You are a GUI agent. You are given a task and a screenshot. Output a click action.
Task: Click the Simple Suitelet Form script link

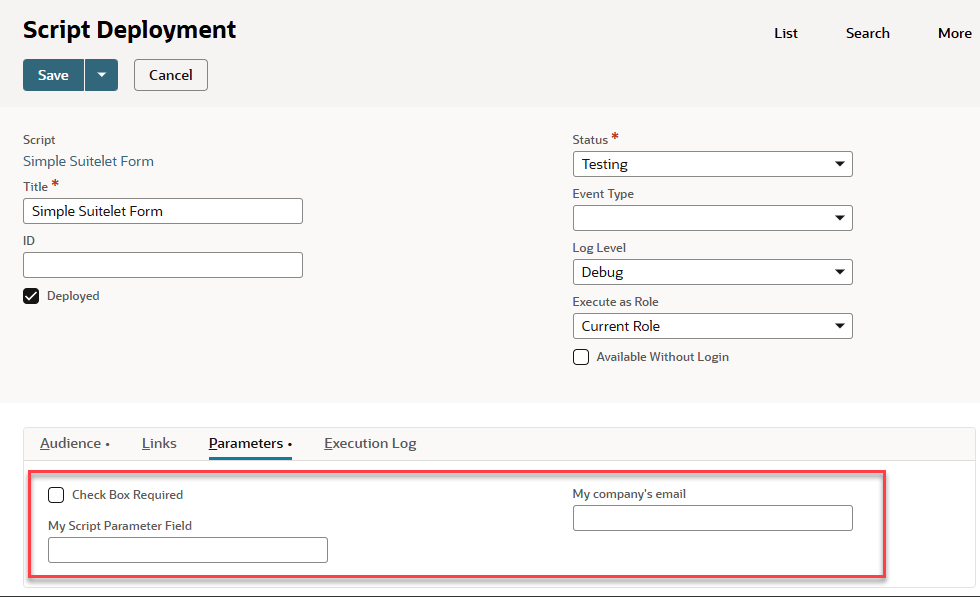pyautogui.click(x=88, y=161)
